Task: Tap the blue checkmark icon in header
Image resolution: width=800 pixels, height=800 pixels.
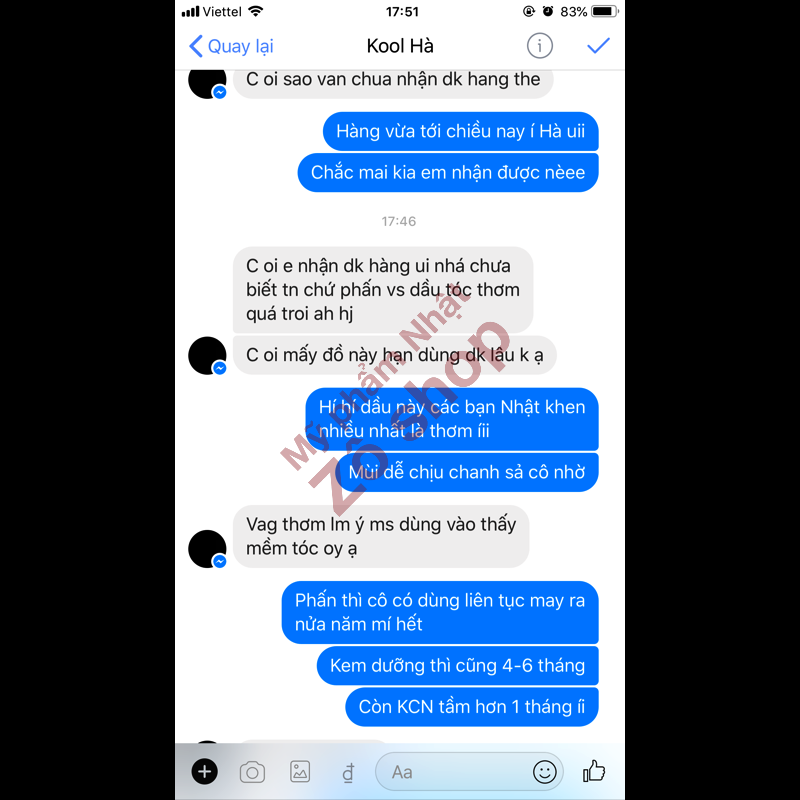Action: (x=598, y=46)
